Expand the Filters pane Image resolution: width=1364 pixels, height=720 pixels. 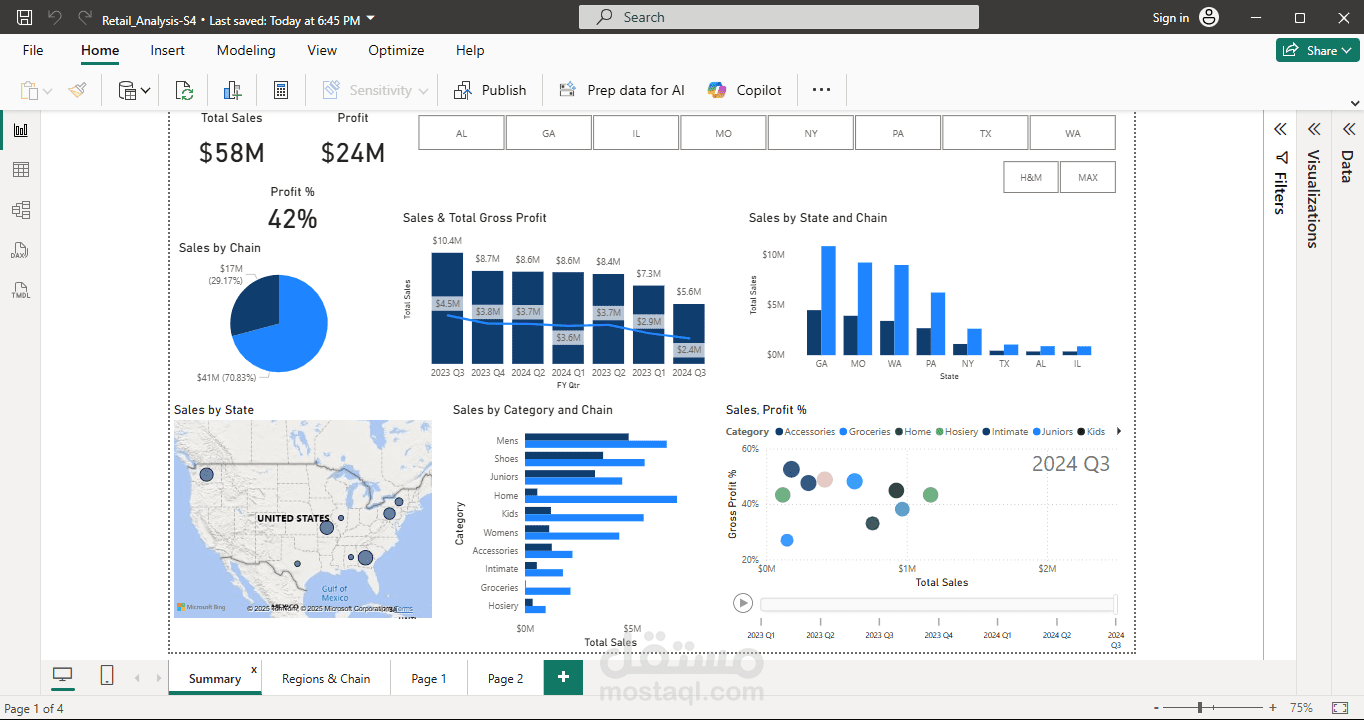[1279, 129]
